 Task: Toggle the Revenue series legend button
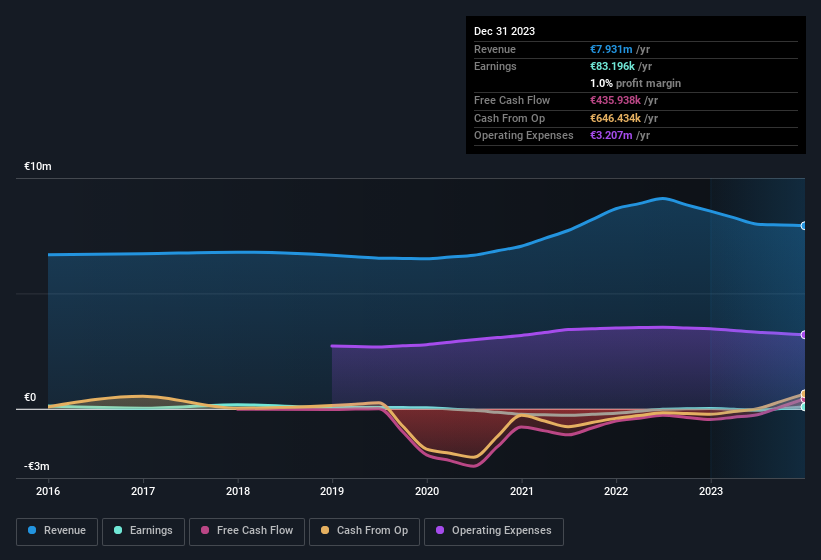pos(57,531)
